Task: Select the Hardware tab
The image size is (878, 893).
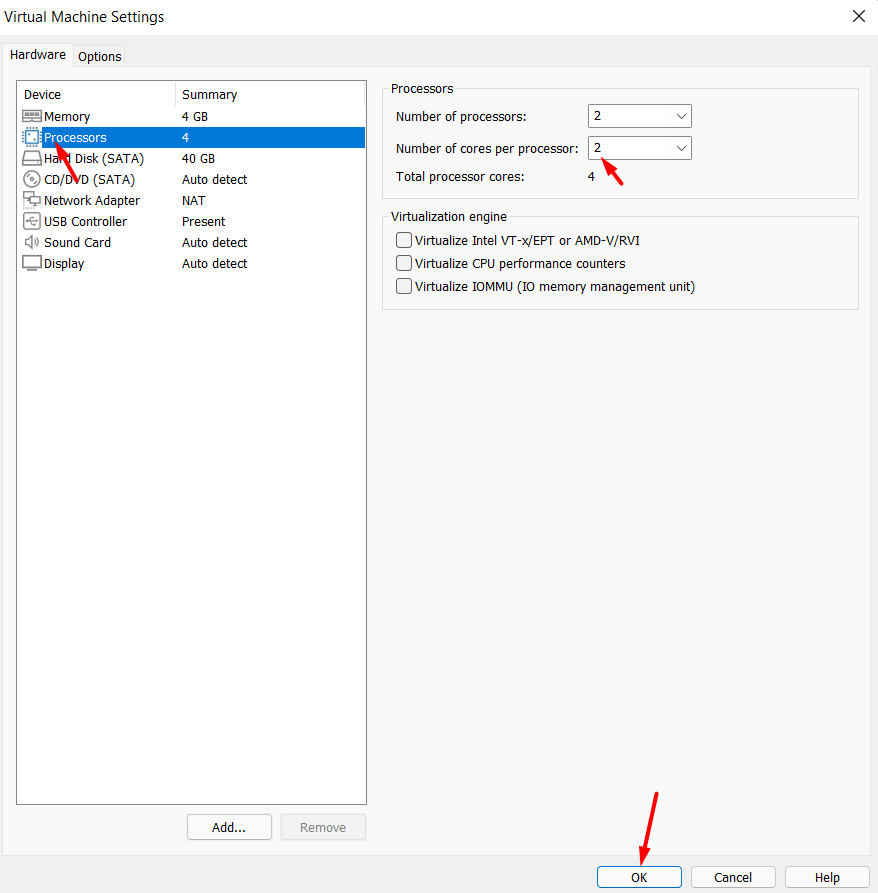Action: 38,55
